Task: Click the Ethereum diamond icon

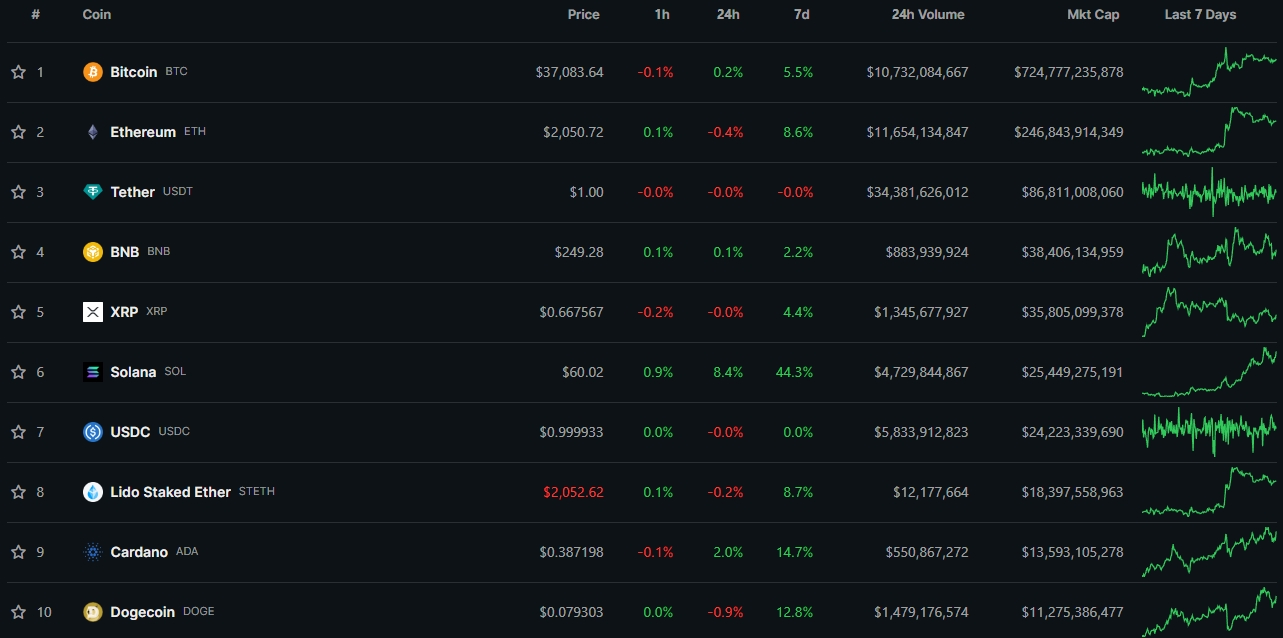Action: pyautogui.click(x=93, y=132)
